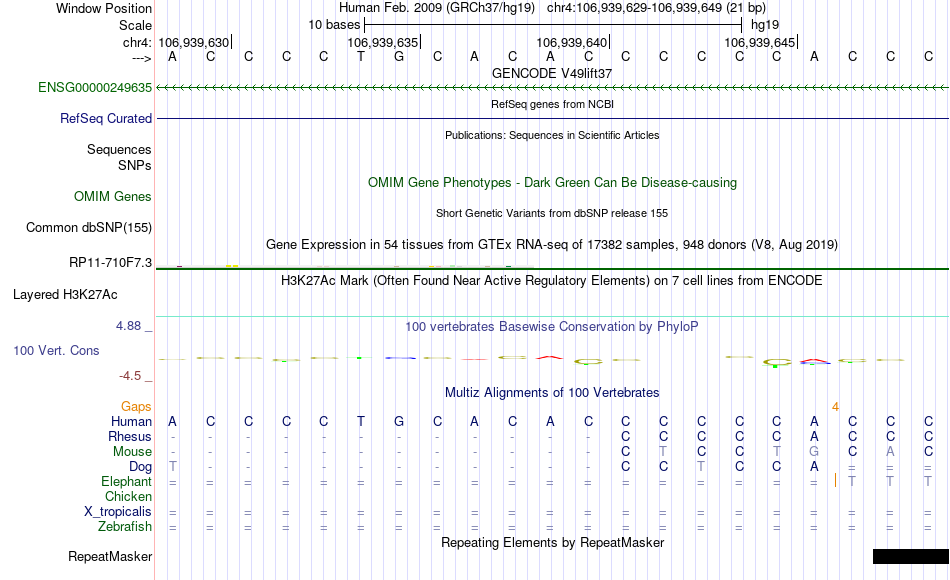Click the hg19 label beside the scale bar
Screen dimensions: 950x580
pyautogui.click(x=765, y=25)
